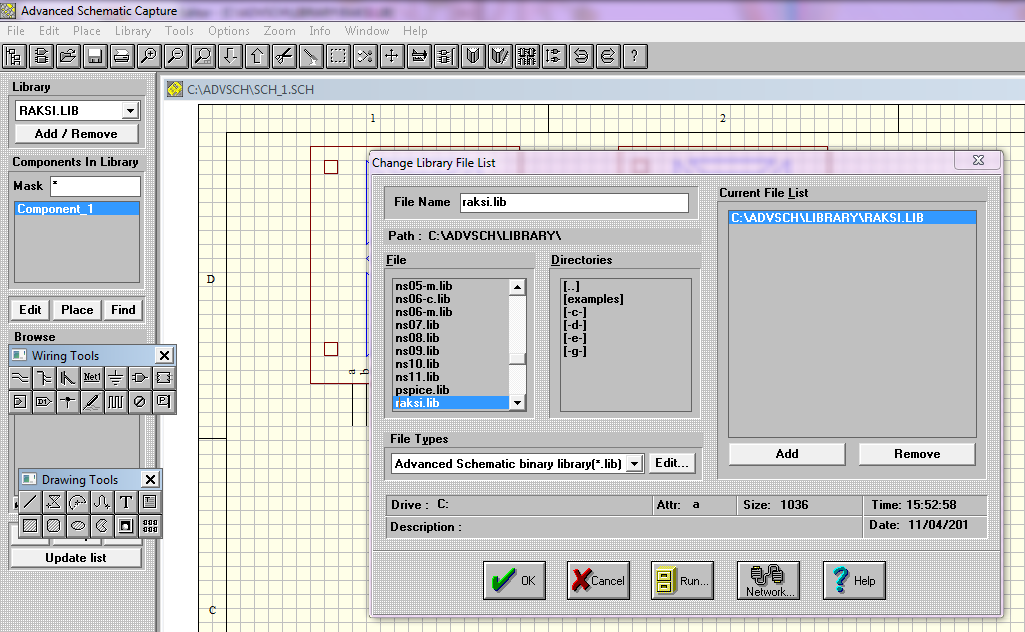Open the Library menu
The width and height of the screenshot is (1025, 632).
[x=133, y=31]
